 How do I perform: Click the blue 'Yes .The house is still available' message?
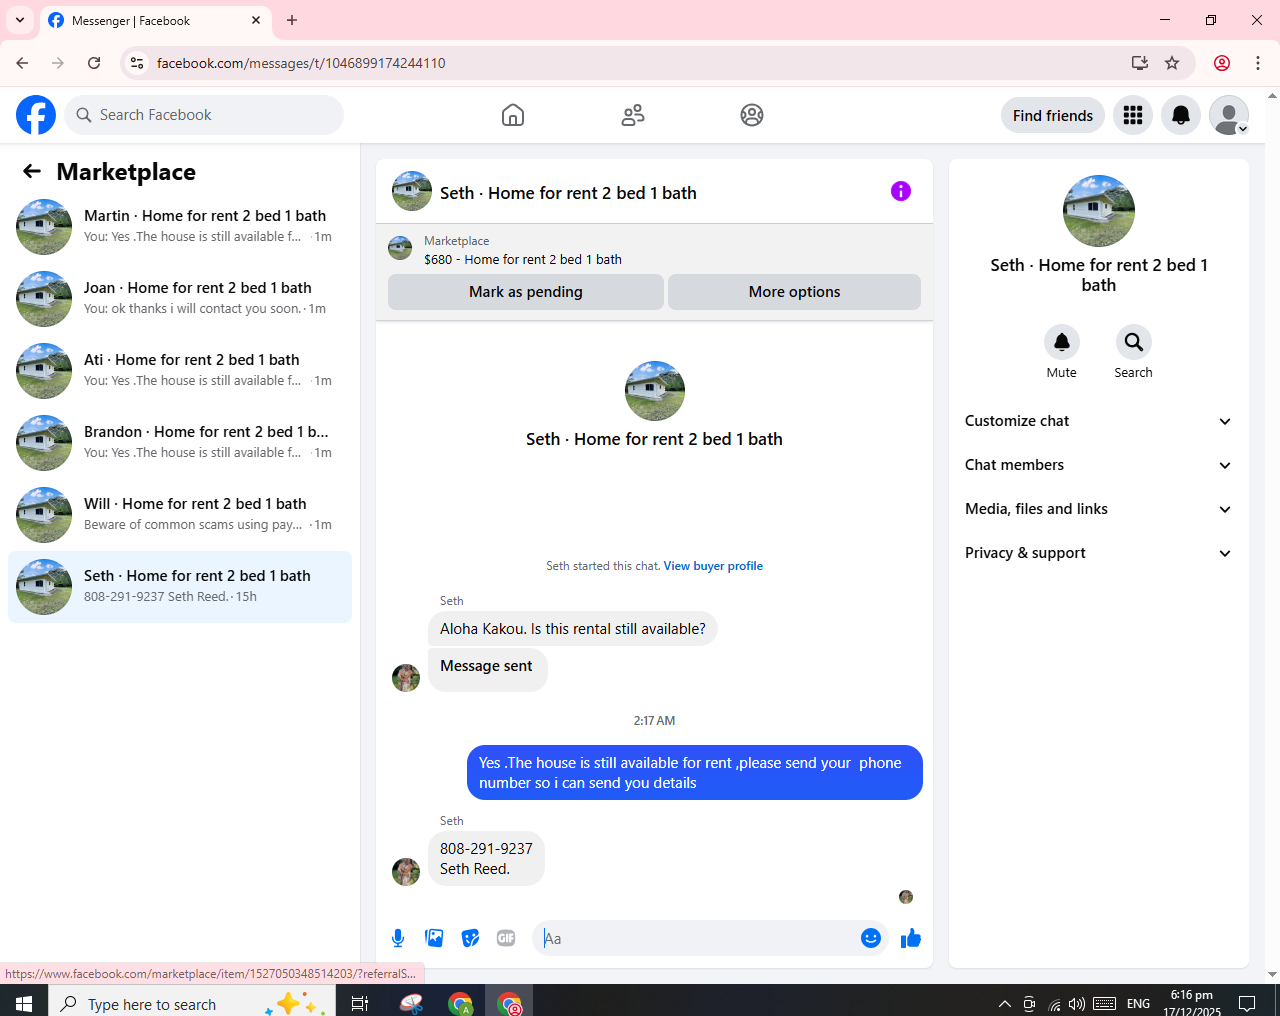click(x=695, y=773)
